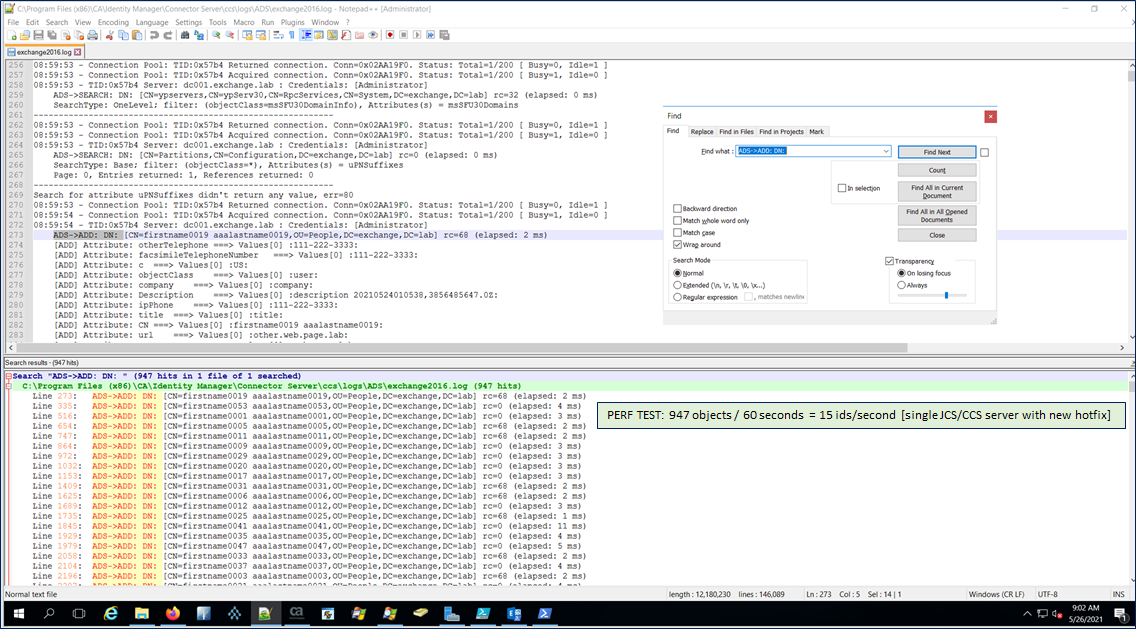
Task: Click the Print toolbar icon
Action: pos(92,35)
